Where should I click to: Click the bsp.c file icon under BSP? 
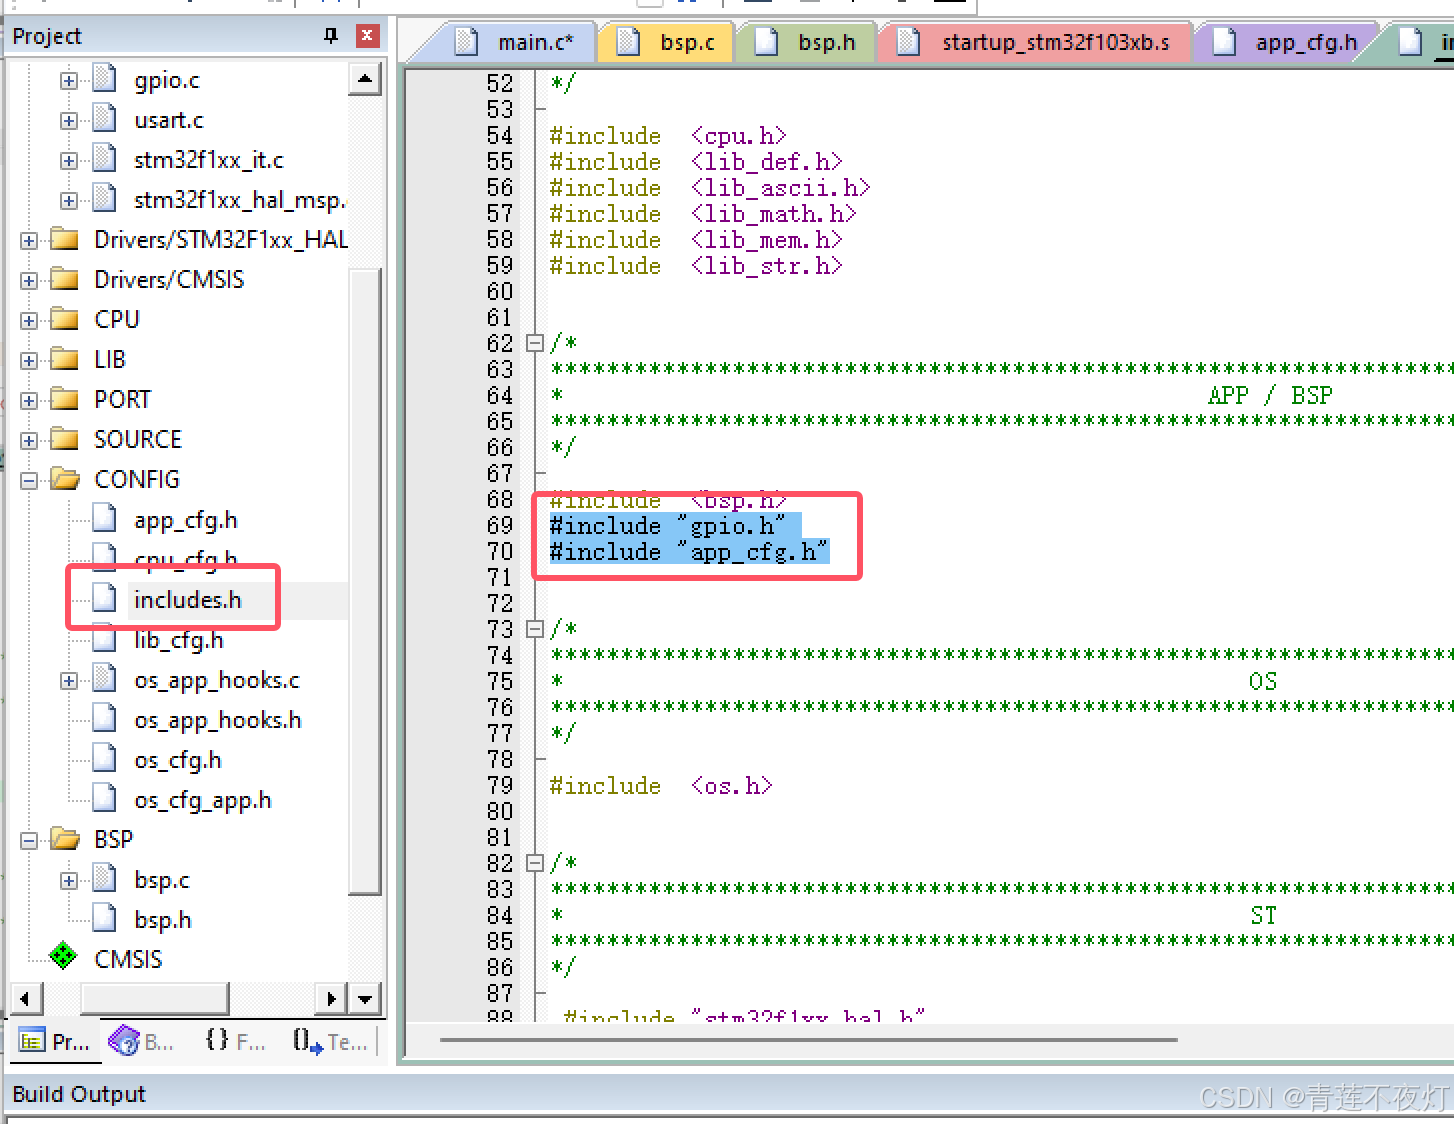click(x=104, y=878)
